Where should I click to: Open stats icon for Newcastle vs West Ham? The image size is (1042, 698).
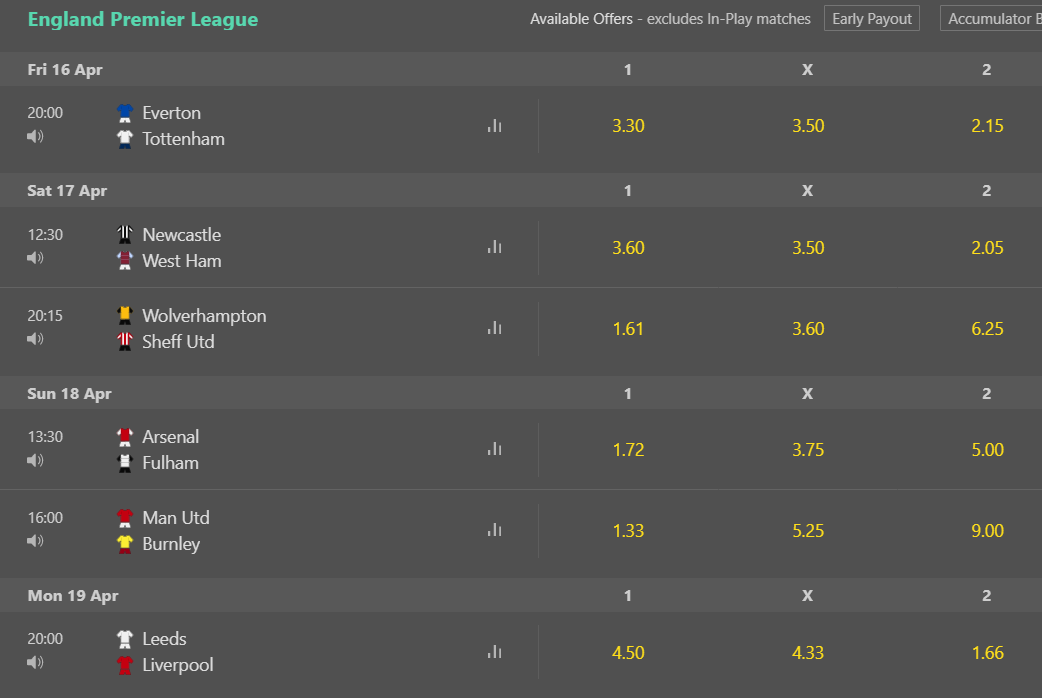494,247
